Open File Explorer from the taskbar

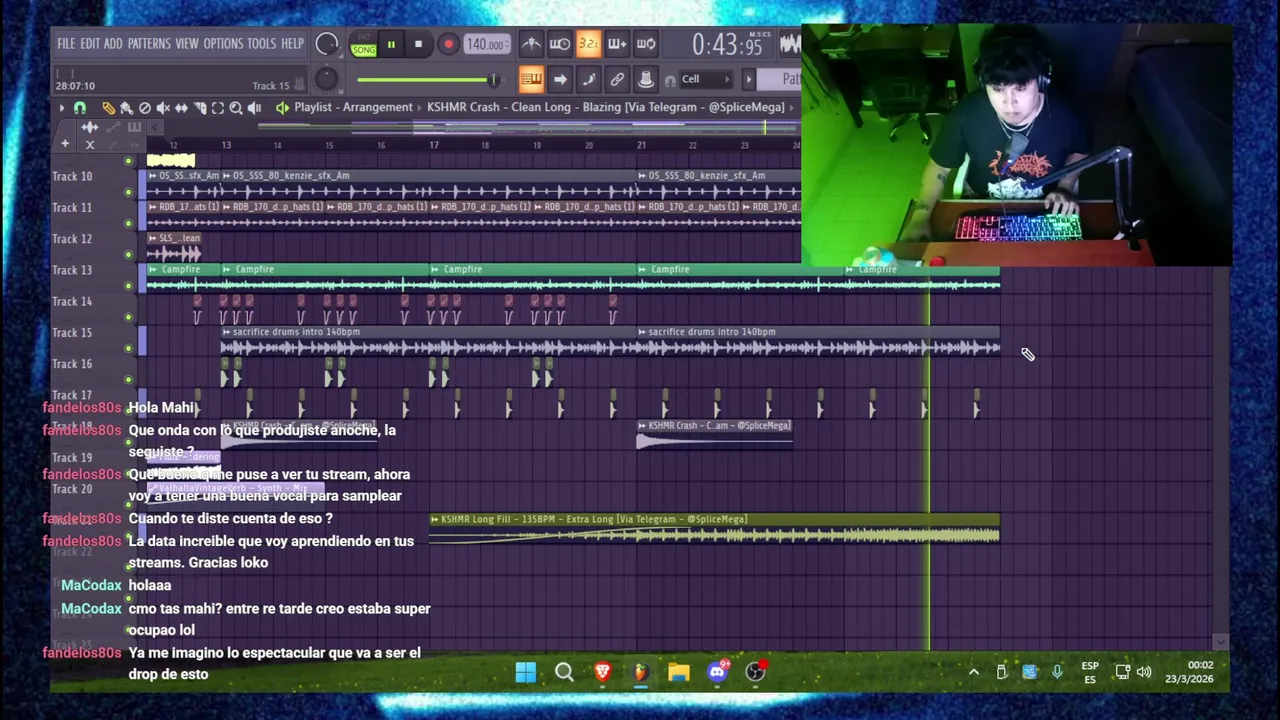679,672
